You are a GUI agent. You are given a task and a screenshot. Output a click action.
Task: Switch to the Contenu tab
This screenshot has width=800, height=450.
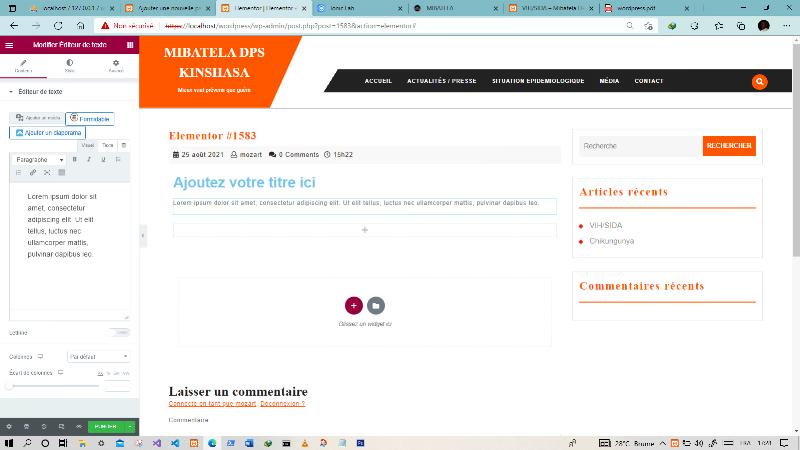coord(23,66)
